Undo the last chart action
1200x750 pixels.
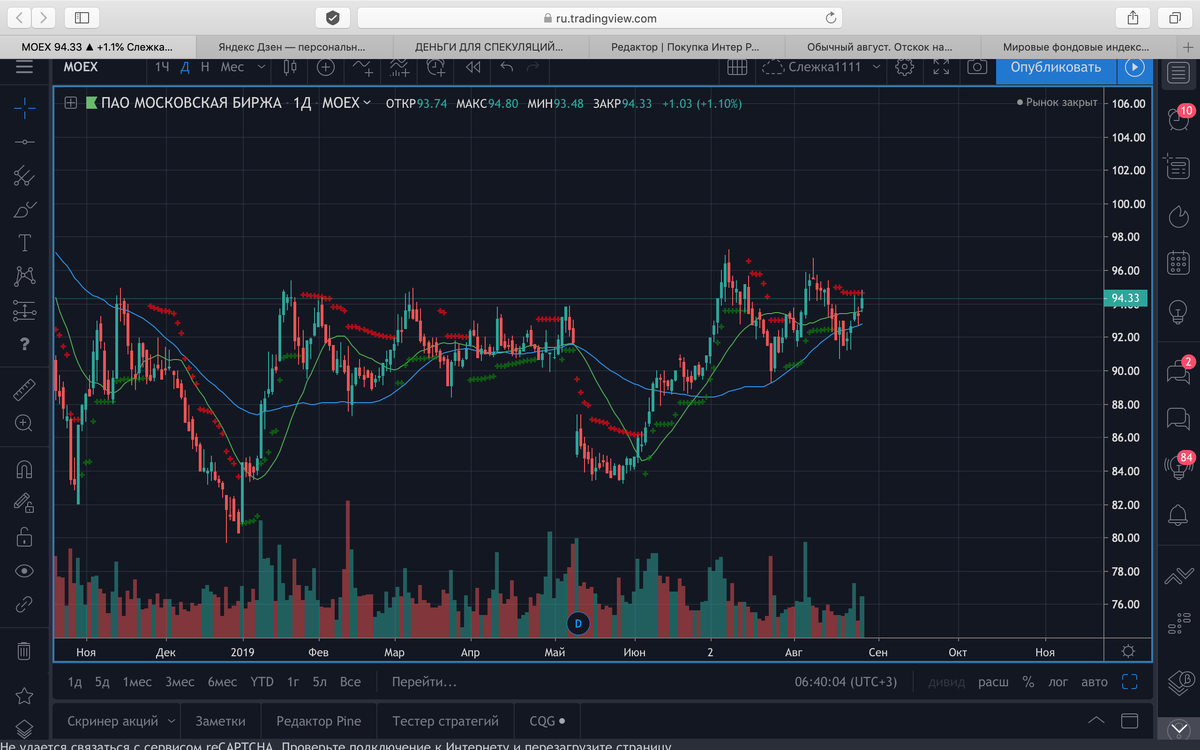coord(507,67)
